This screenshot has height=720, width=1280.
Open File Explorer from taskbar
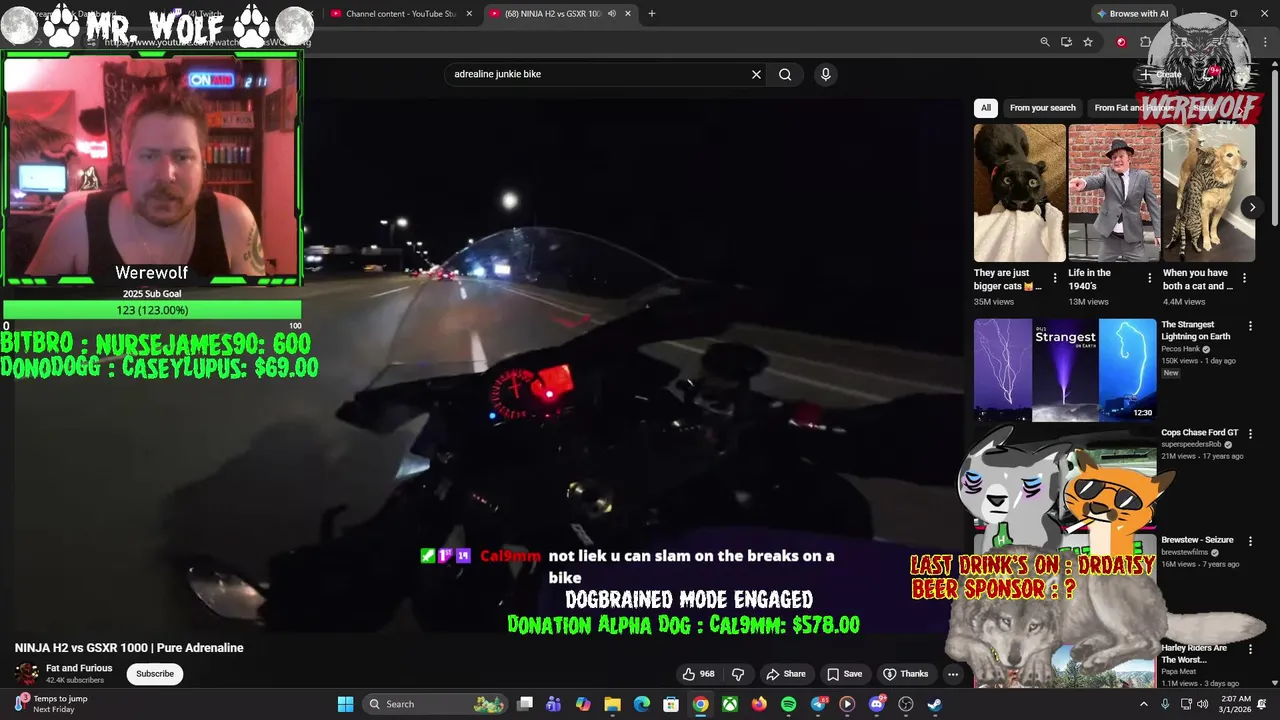(612, 704)
